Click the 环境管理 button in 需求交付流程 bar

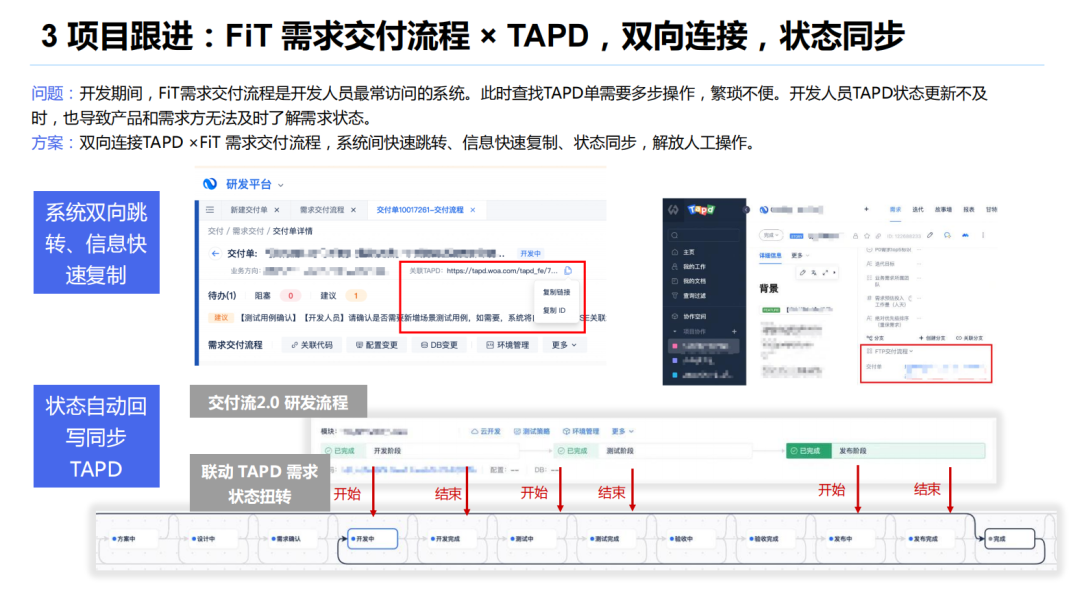(508, 345)
